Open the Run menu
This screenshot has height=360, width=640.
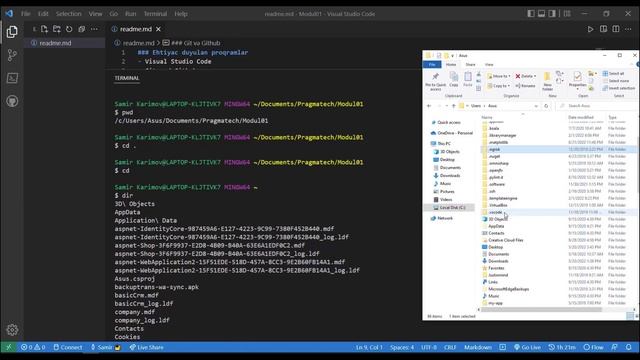pos(131,13)
